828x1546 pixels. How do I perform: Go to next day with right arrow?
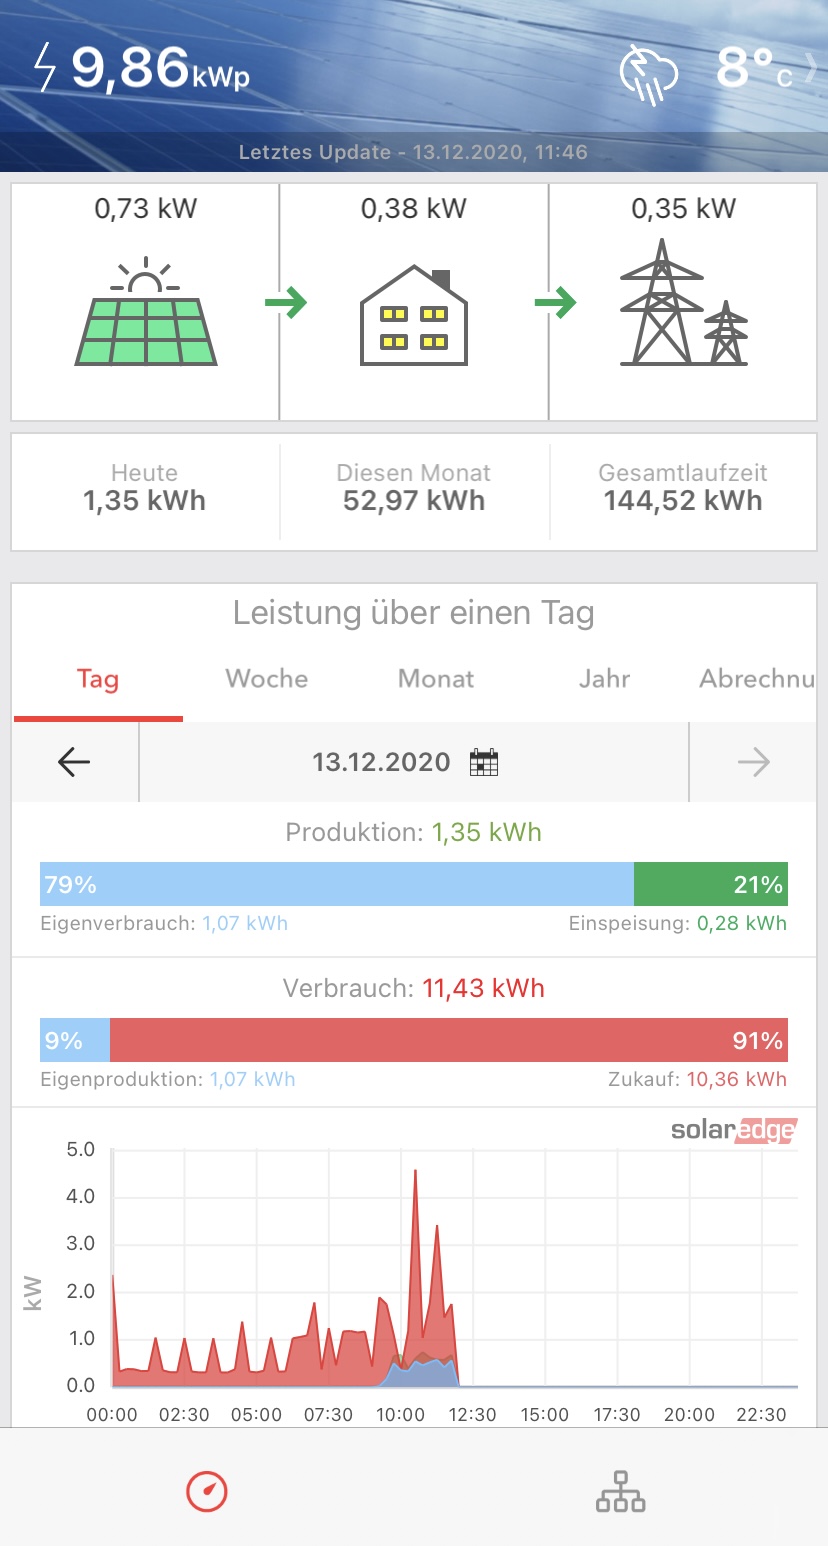753,762
